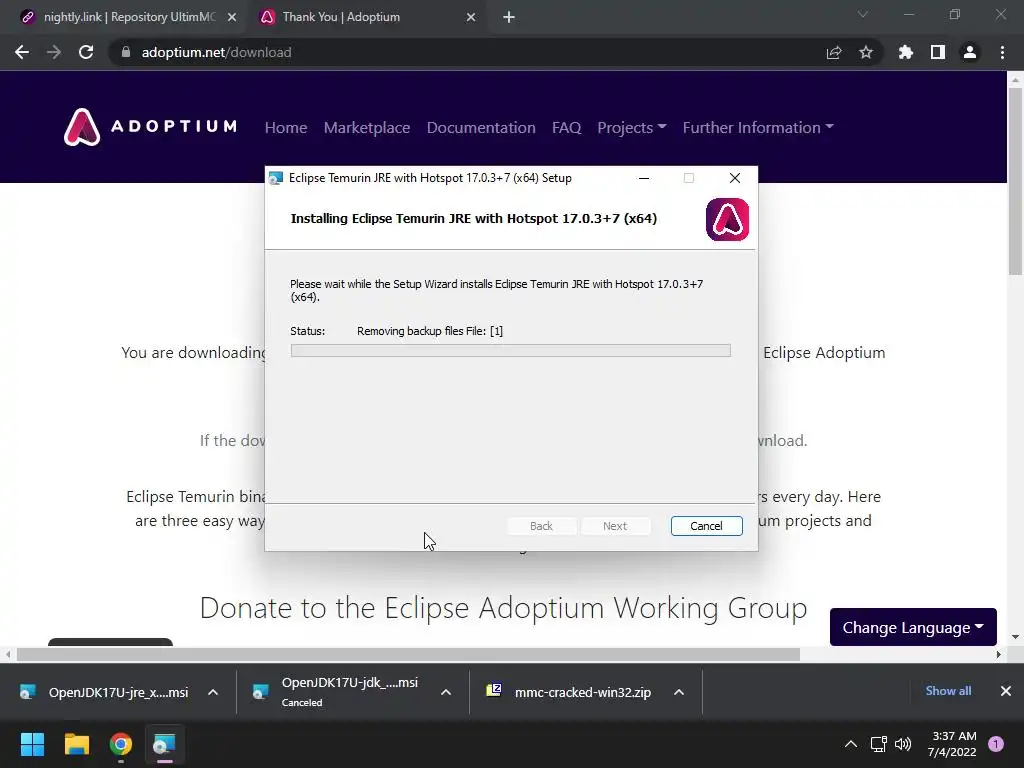Open the network tray icon
1024x768 pixels.
(879, 744)
